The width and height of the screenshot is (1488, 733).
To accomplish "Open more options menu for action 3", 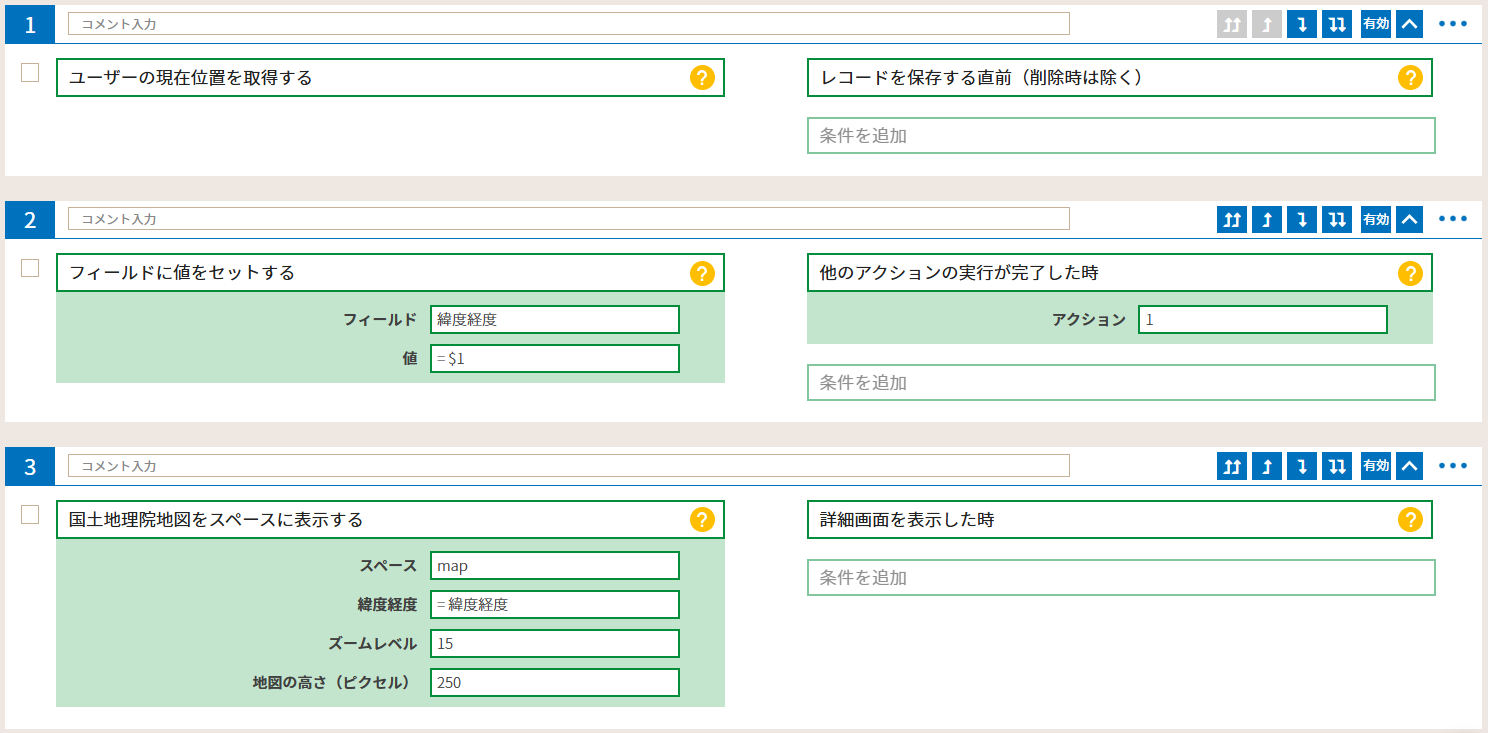I will pos(1452,466).
